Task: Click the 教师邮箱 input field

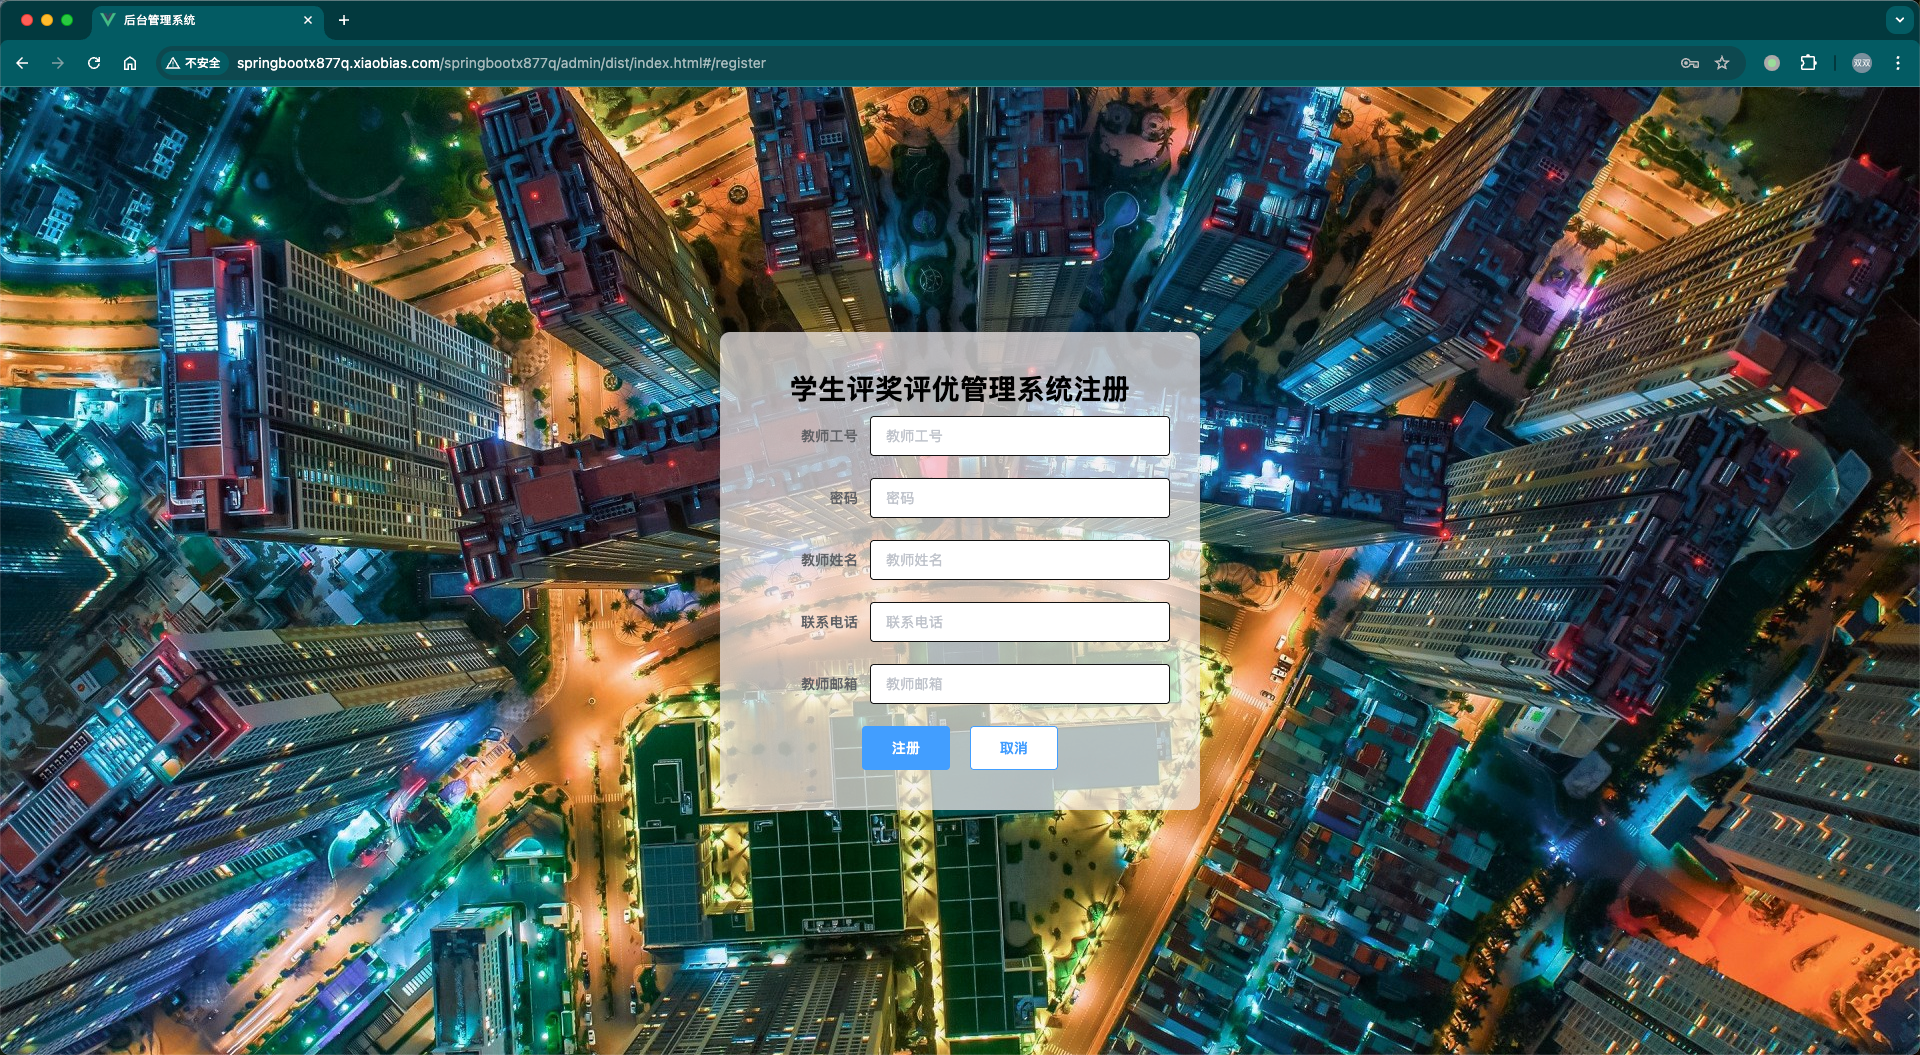Action: pyautogui.click(x=1019, y=684)
